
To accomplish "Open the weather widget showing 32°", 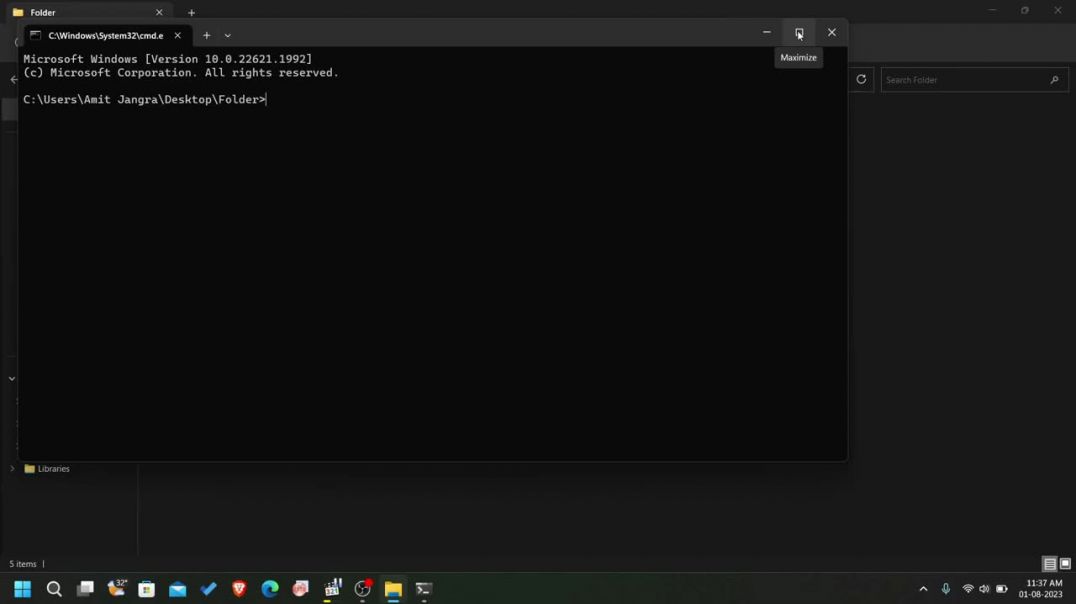I will 117,588.
